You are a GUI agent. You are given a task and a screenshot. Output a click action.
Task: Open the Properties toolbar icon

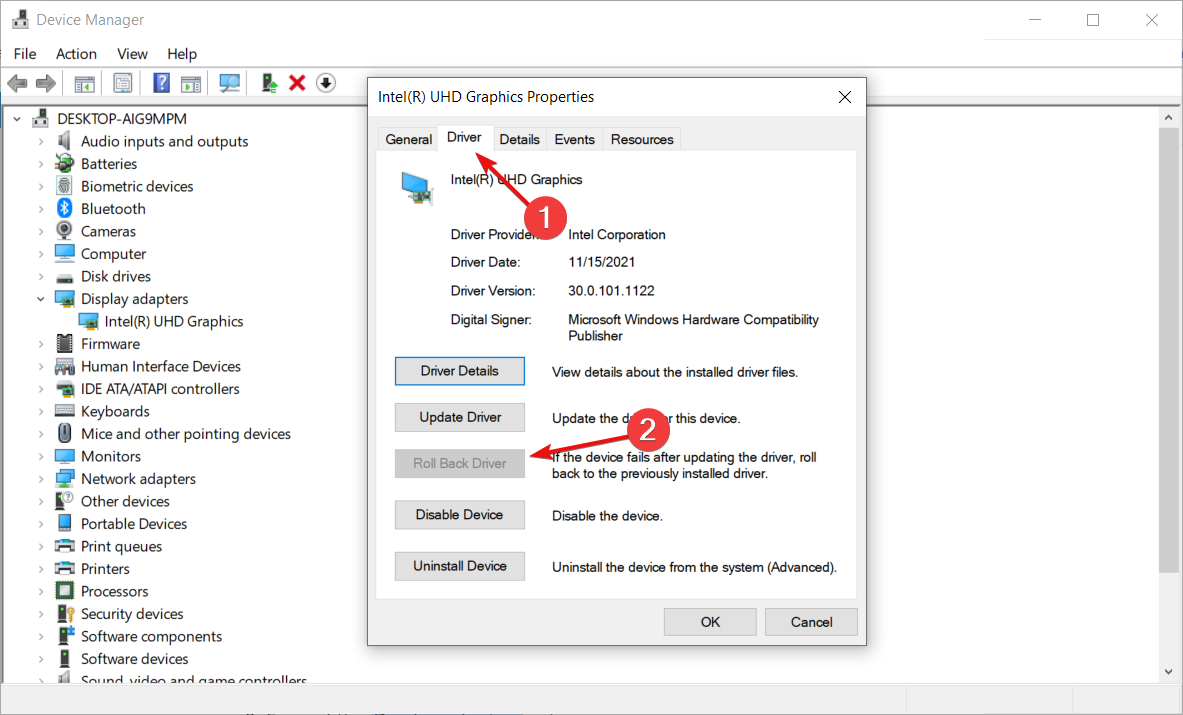point(122,83)
